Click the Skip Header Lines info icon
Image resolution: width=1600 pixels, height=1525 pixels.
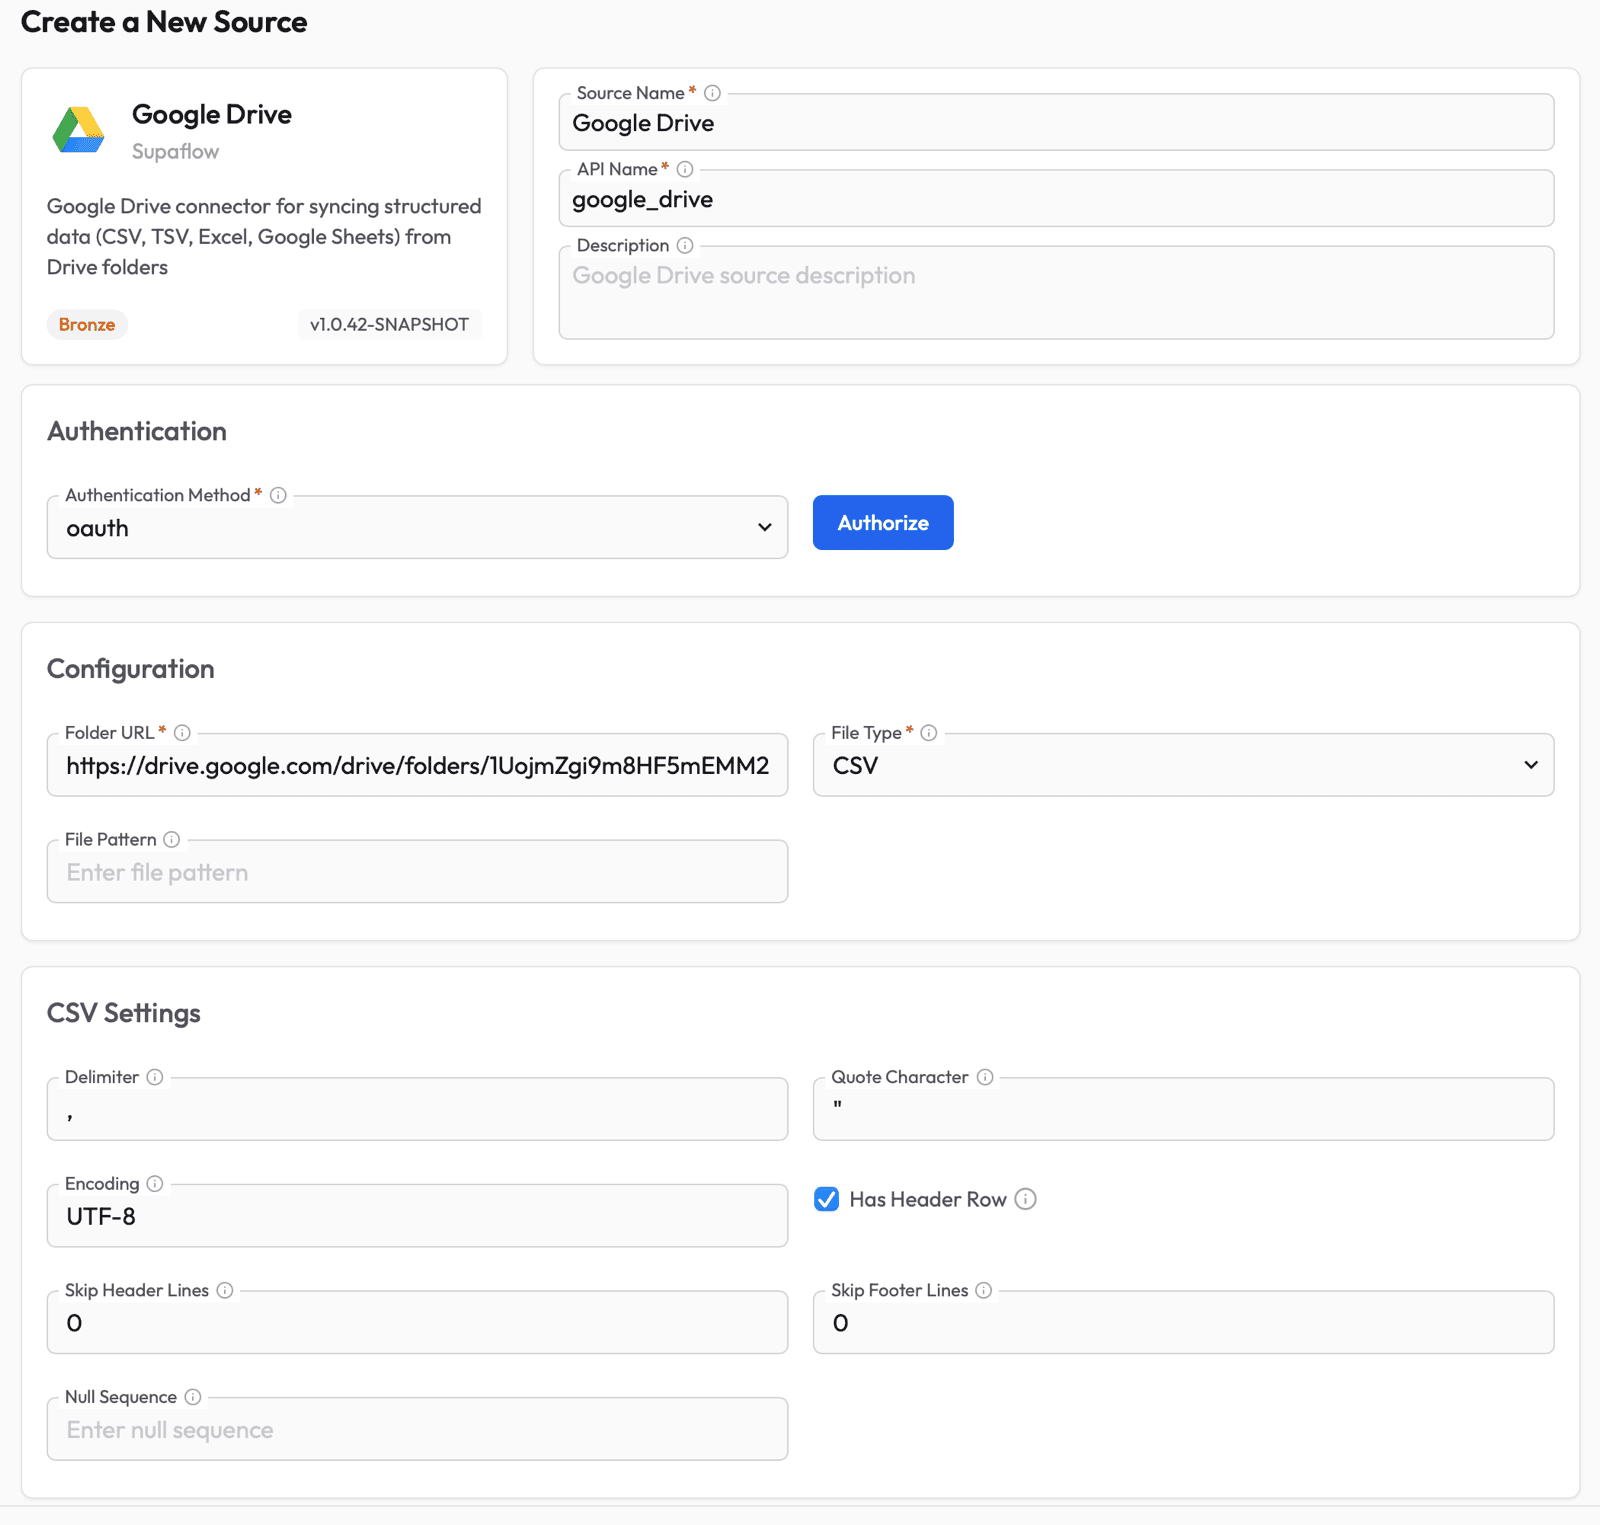[x=225, y=1290]
